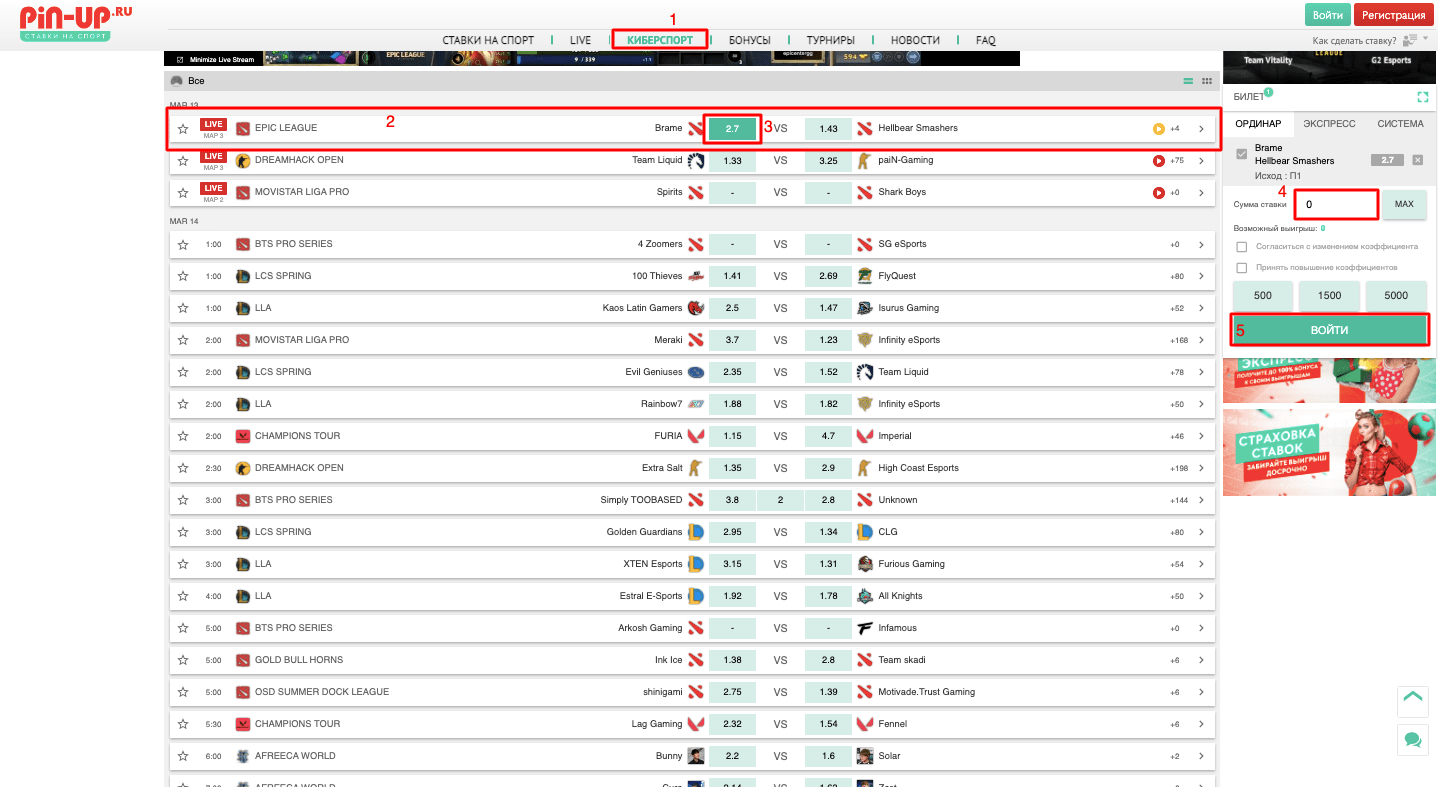The height and width of the screenshot is (787, 1438).
Task: Open live stream icon for Brame vs Hellbear Smashers
Action: [x=1158, y=128]
